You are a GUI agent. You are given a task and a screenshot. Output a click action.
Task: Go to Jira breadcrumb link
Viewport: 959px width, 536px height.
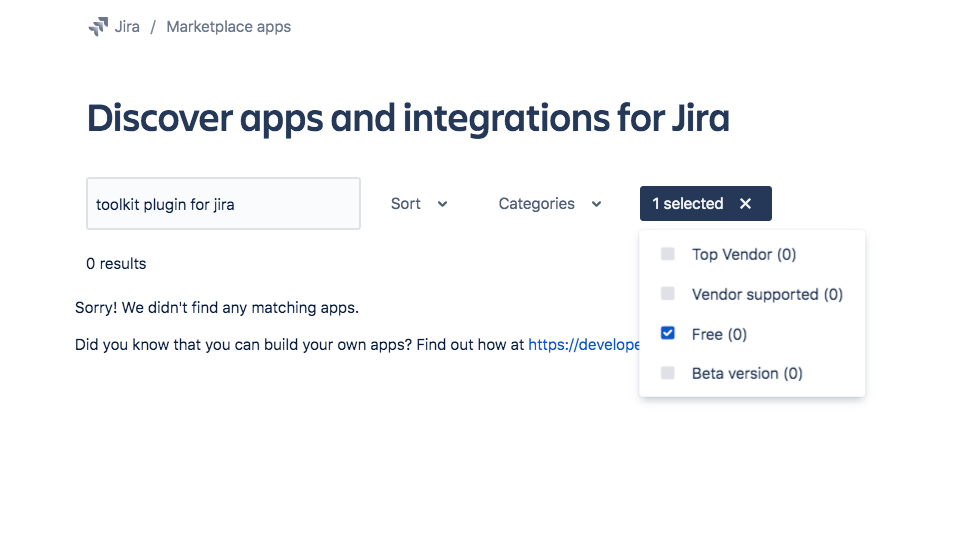point(127,27)
